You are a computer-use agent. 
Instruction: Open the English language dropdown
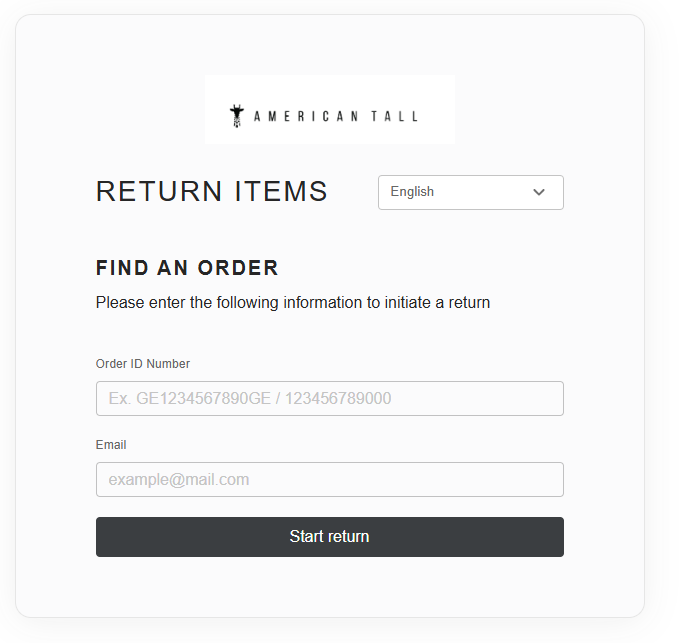(471, 193)
